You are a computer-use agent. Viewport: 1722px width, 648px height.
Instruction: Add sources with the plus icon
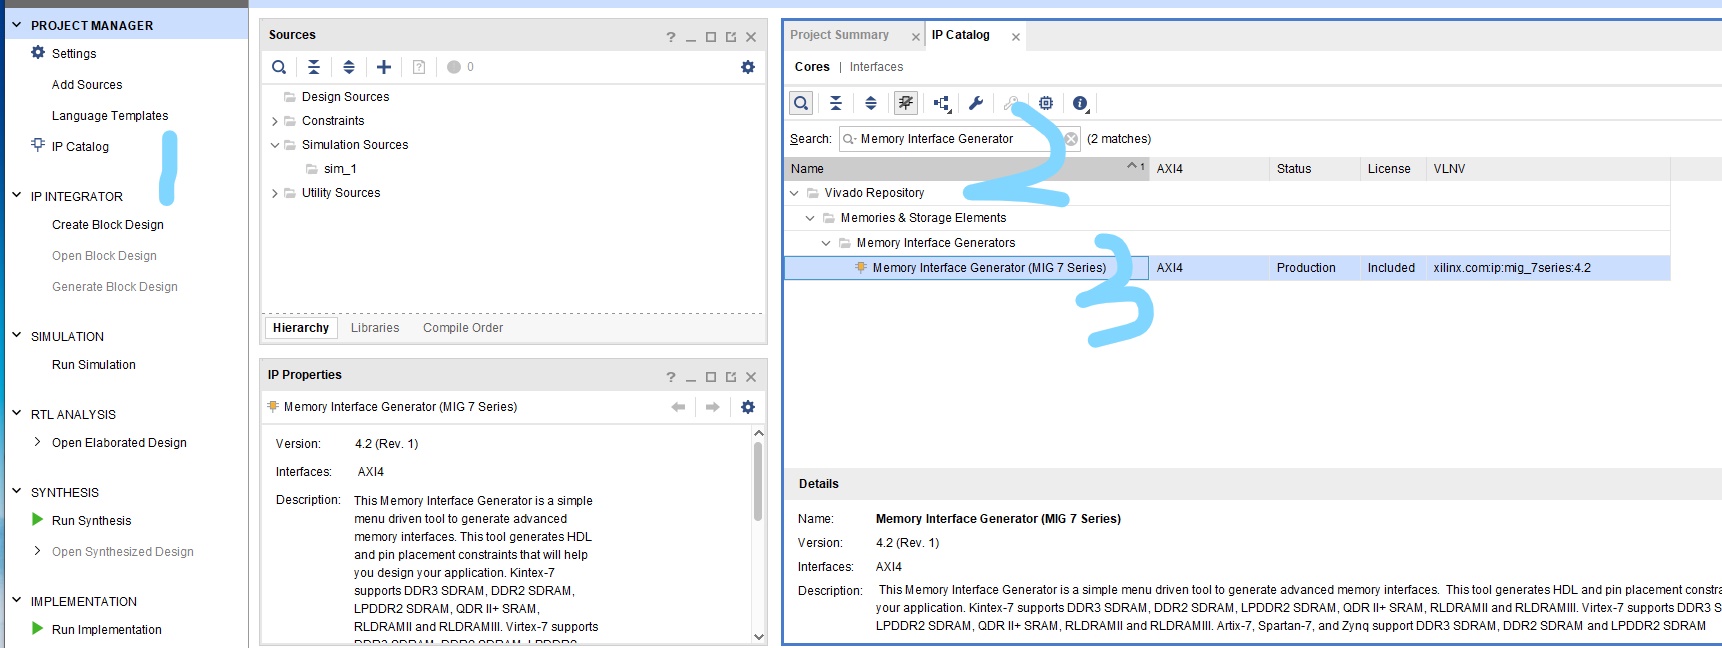coord(384,67)
